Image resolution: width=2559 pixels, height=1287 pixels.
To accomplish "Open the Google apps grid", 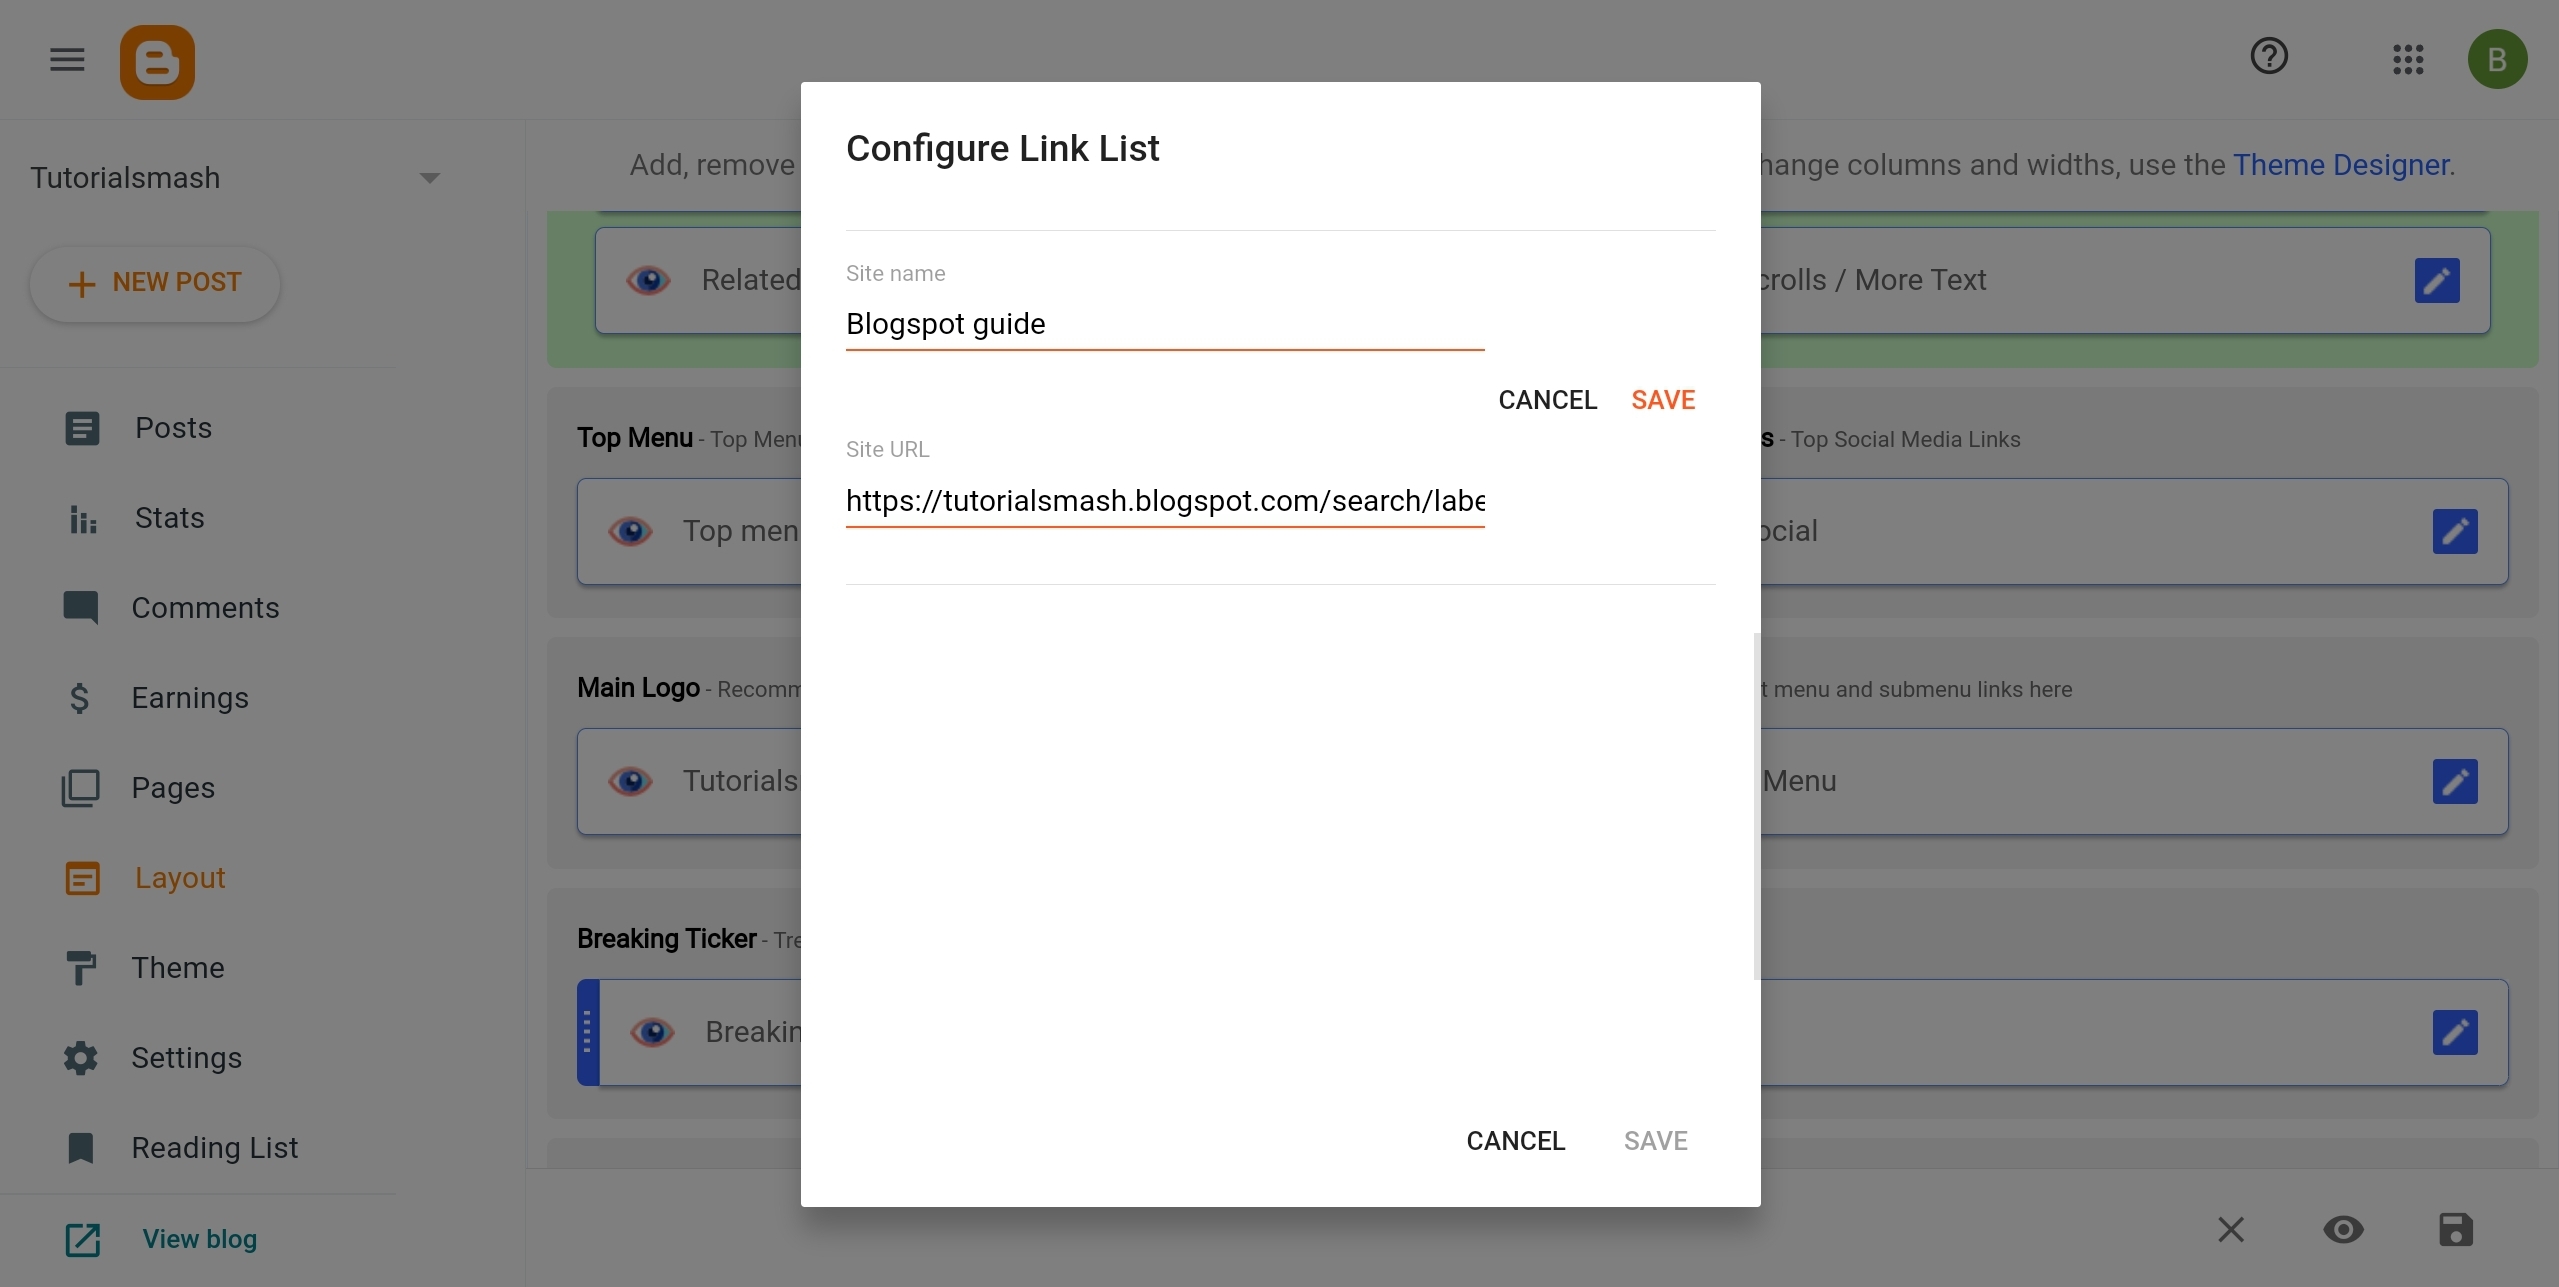I will pyautogui.click(x=2408, y=59).
